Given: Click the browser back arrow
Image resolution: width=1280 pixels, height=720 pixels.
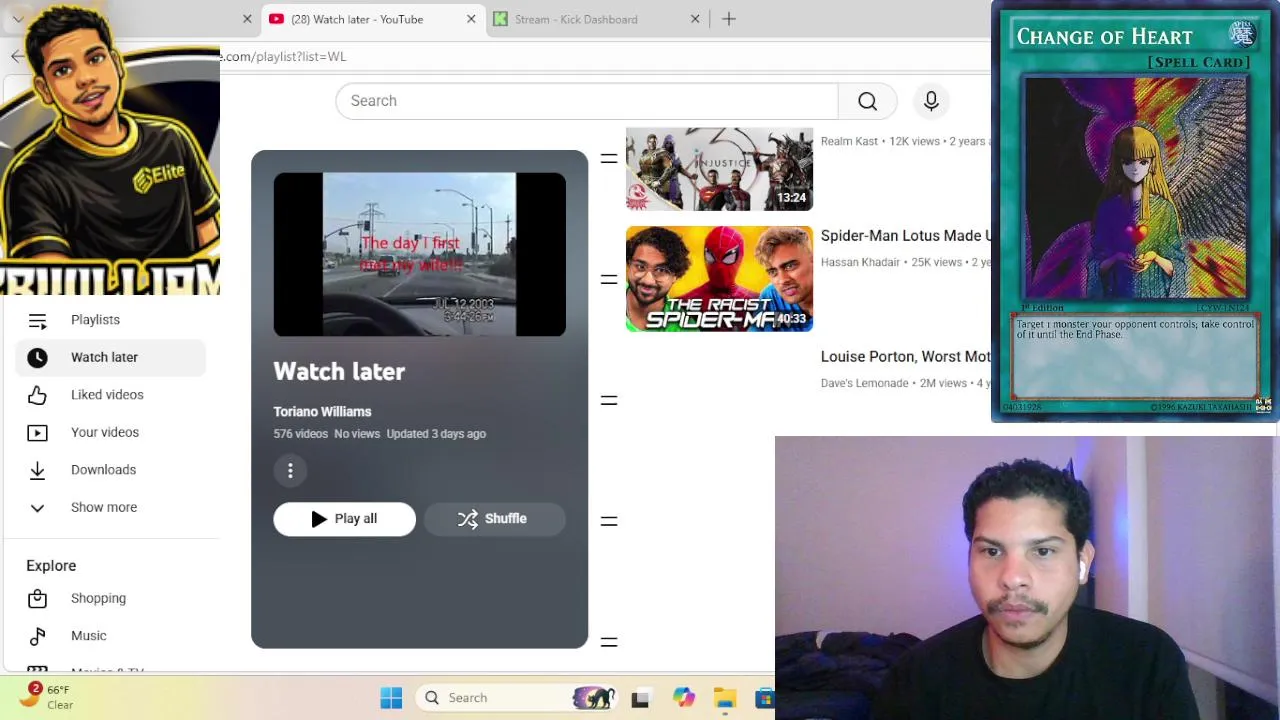Looking at the screenshot, I should (17, 56).
